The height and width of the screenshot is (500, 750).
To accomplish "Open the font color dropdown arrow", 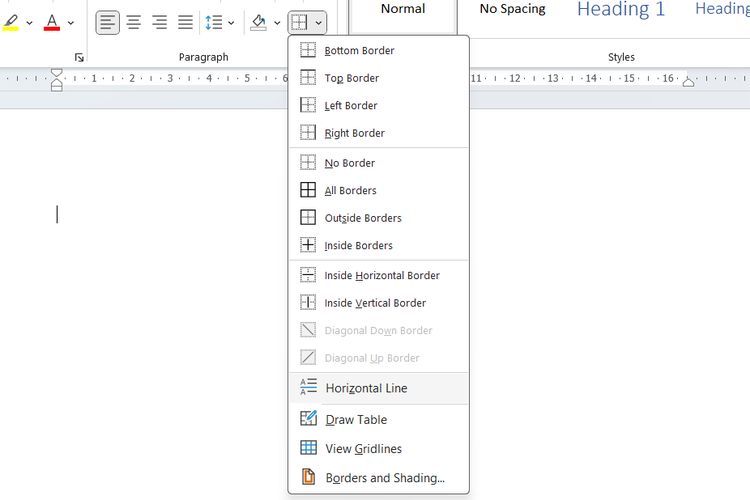I will coord(71,22).
